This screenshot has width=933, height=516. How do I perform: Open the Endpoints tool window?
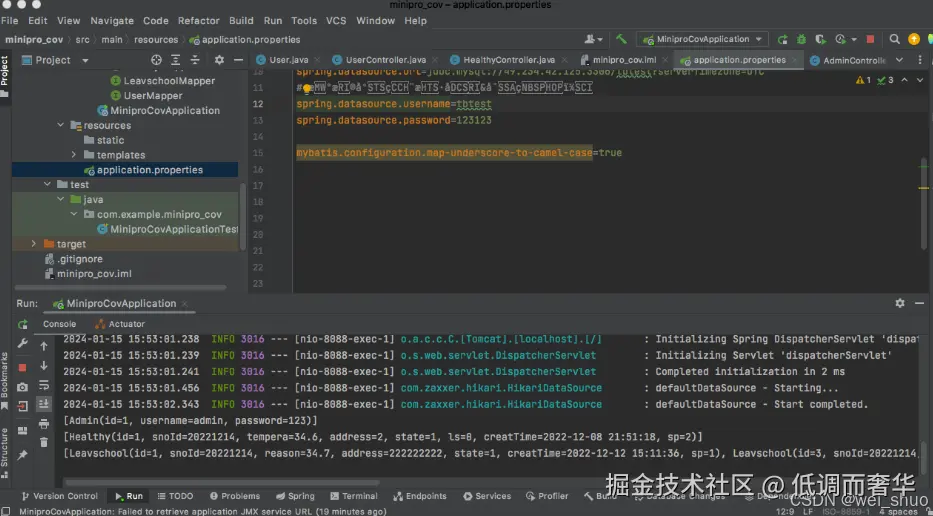[x=419, y=496]
